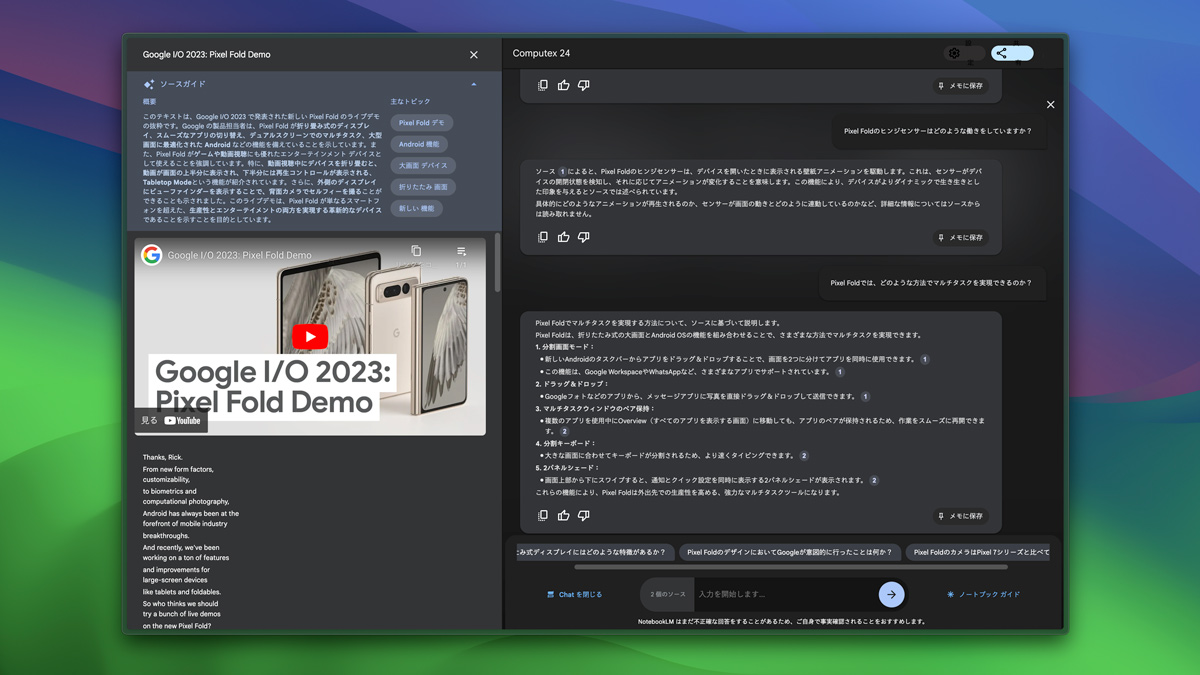Open the video playlist icon
1200x675 pixels.
[x=461, y=252]
